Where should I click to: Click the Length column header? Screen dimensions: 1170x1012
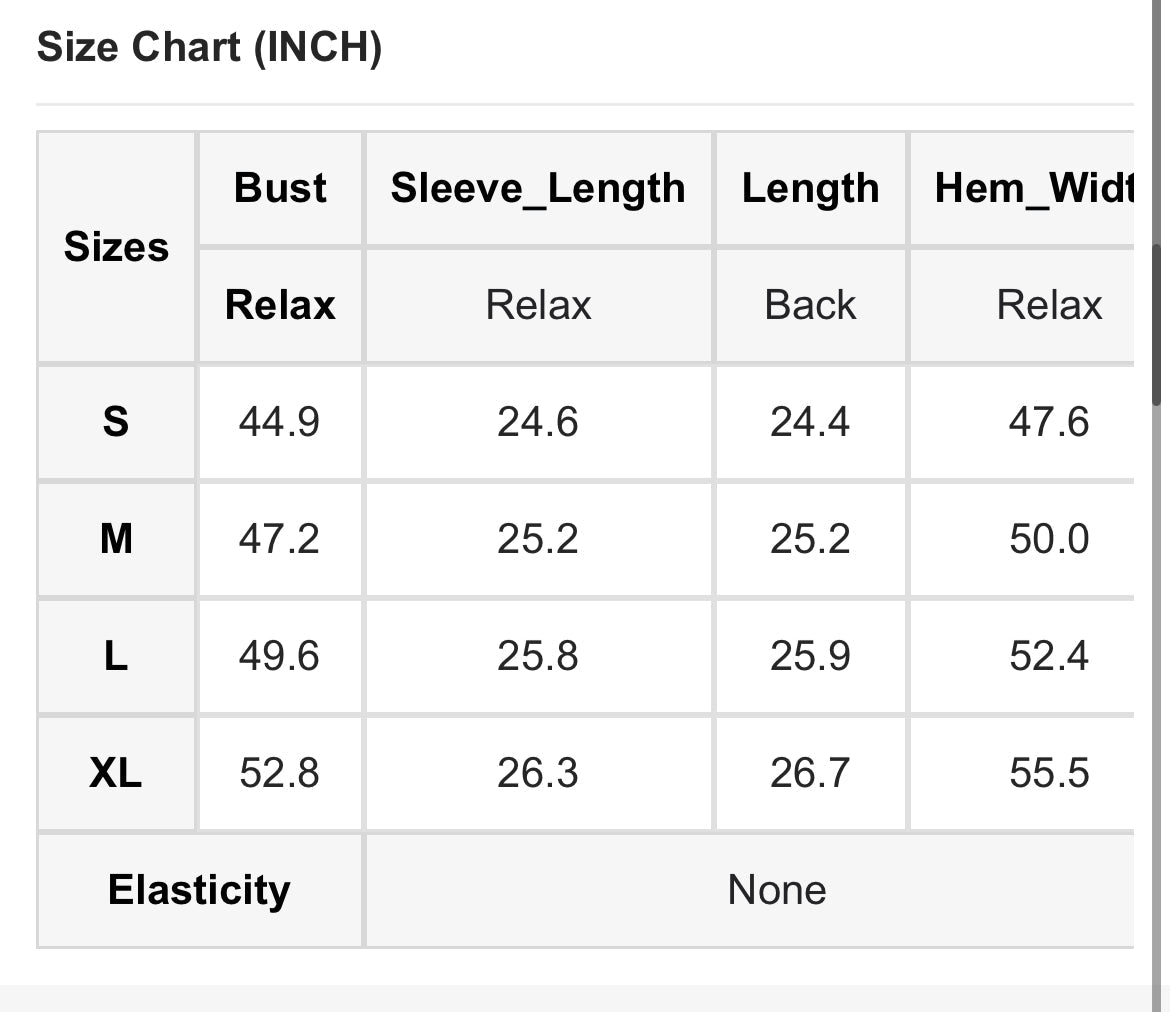point(810,188)
